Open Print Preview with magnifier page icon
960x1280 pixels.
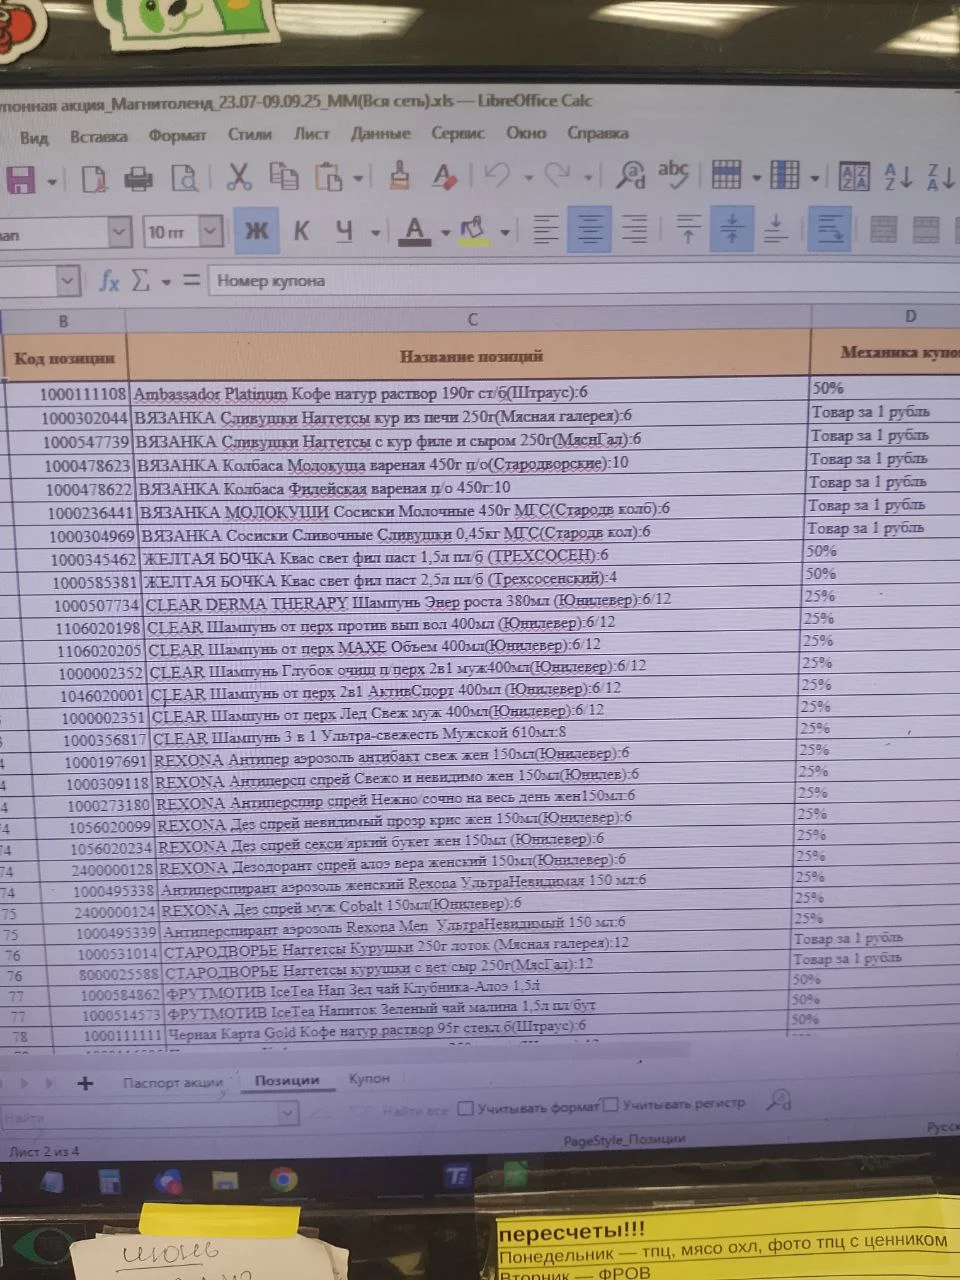click(185, 179)
